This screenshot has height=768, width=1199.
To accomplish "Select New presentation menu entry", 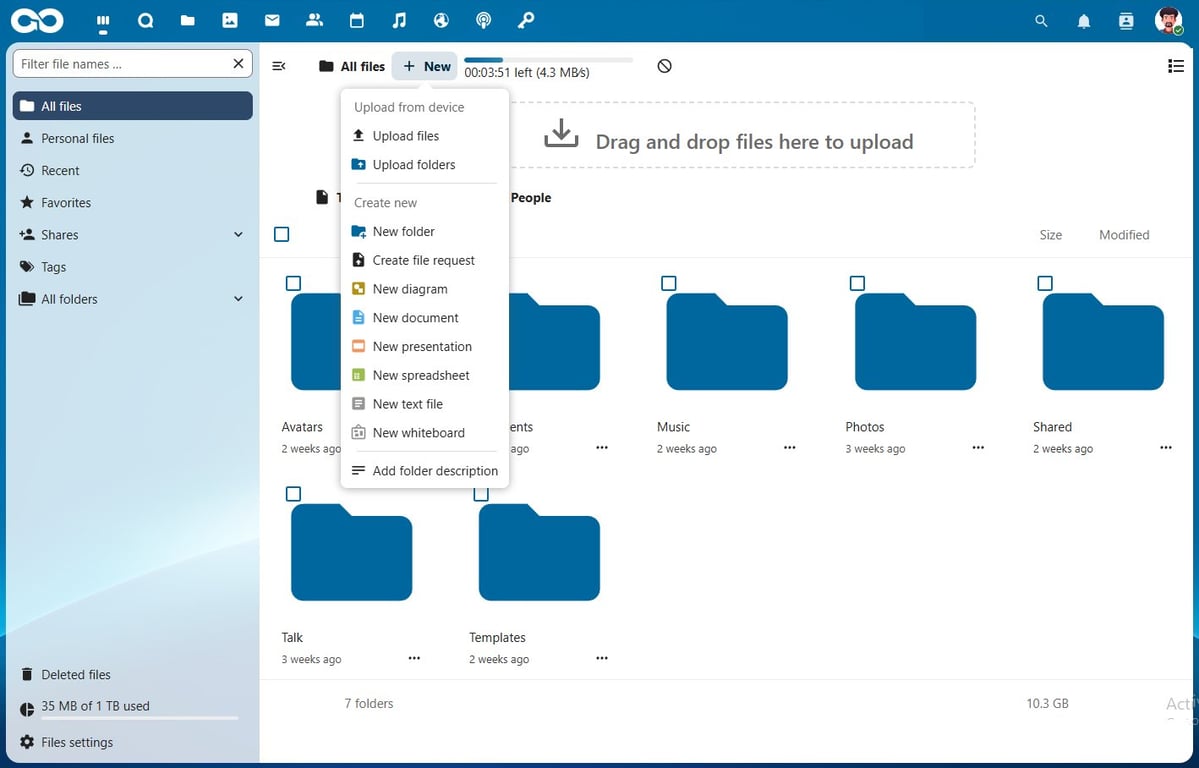I will [424, 347].
